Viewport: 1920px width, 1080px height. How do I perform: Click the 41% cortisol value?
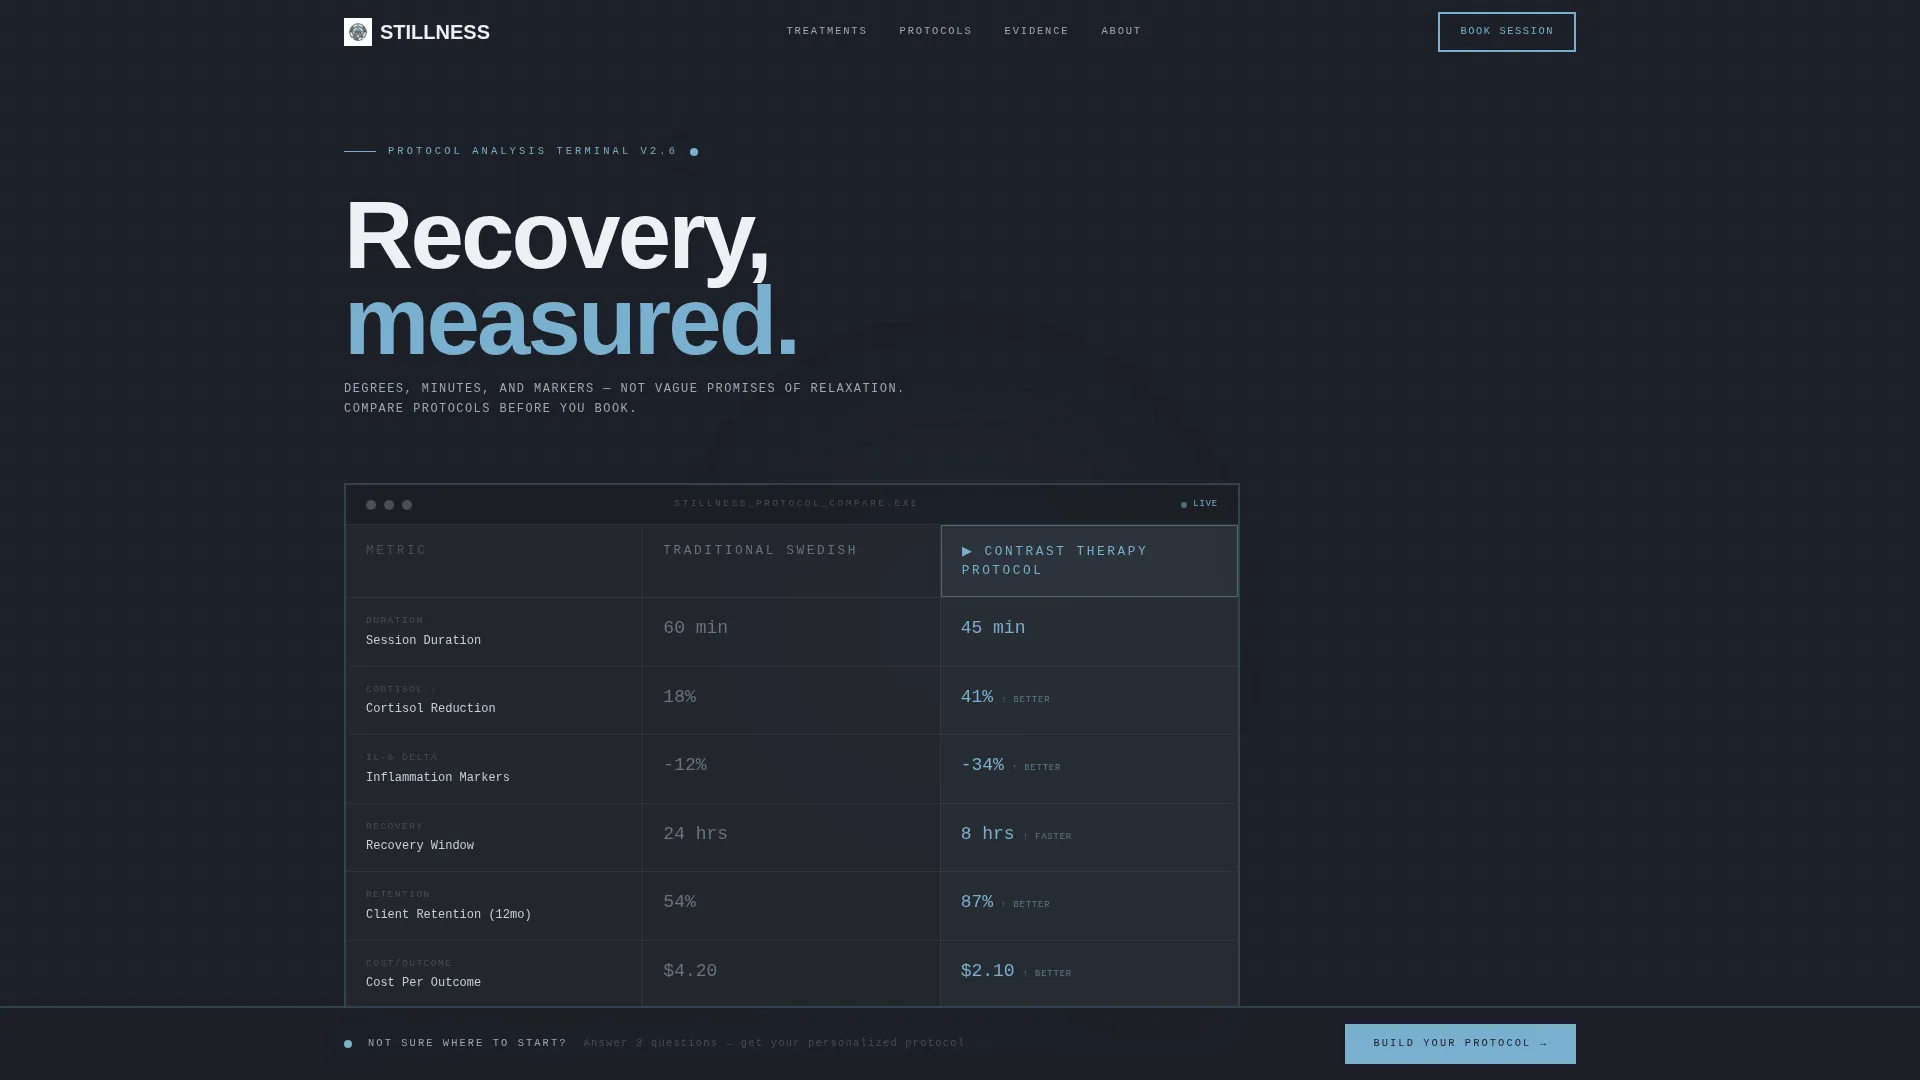click(x=977, y=697)
